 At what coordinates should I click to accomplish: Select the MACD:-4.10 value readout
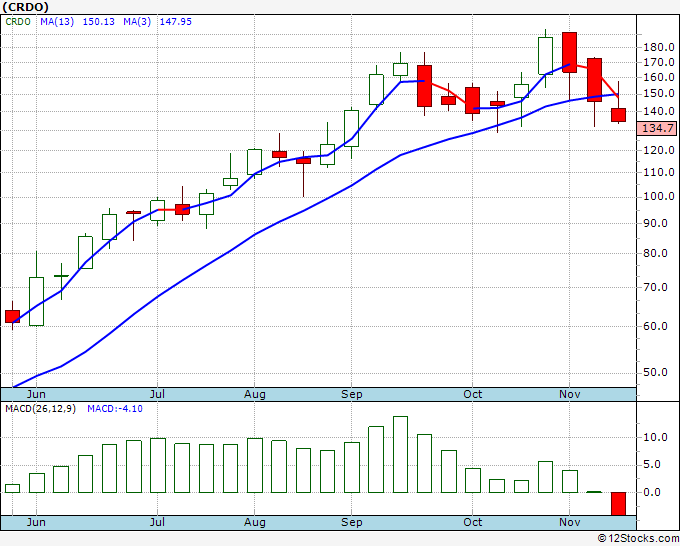click(x=115, y=409)
